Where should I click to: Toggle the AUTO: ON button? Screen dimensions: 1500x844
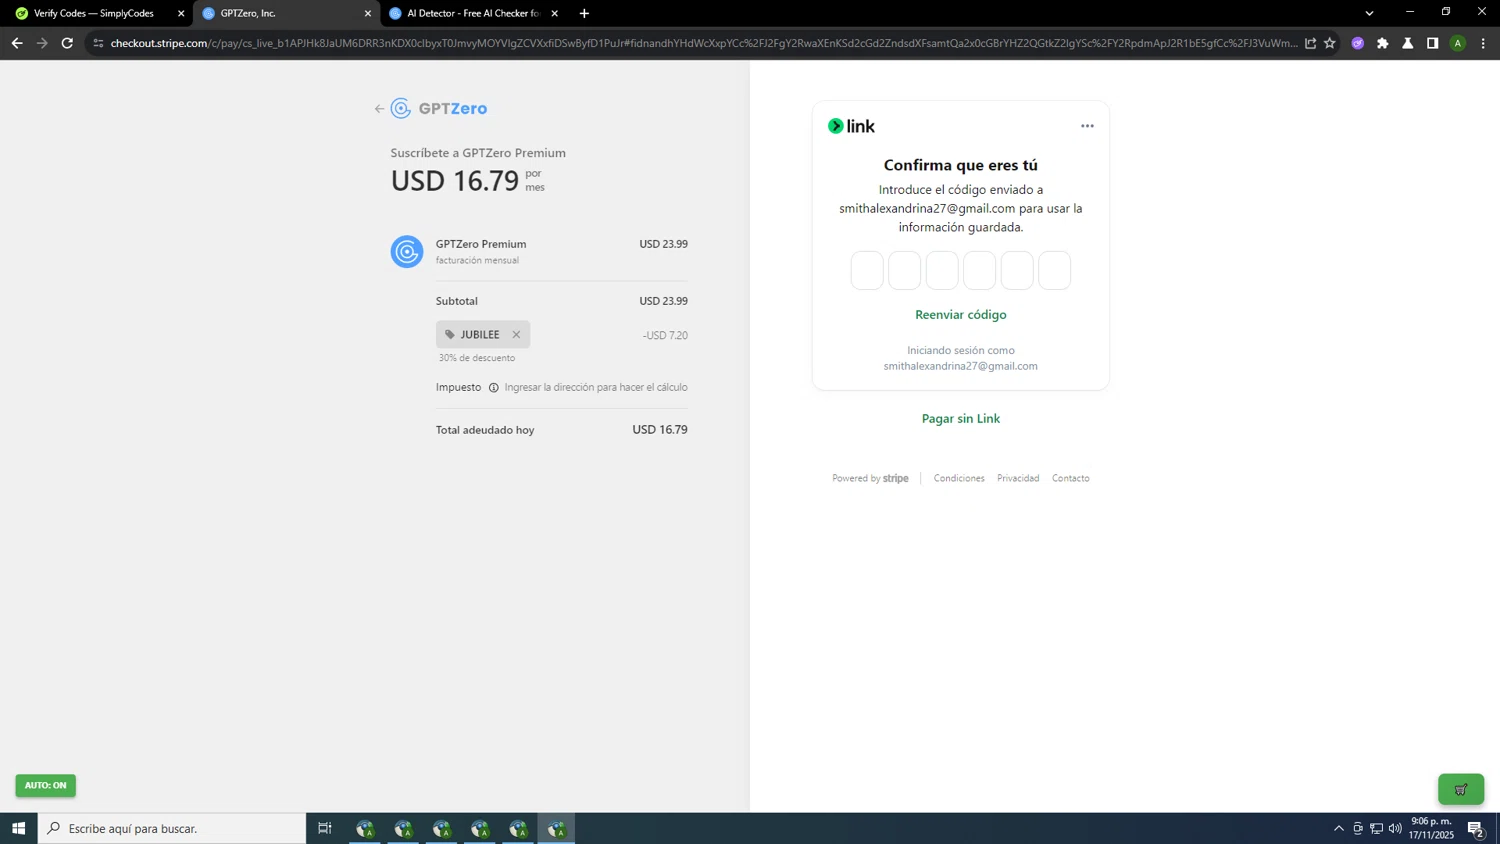click(45, 785)
